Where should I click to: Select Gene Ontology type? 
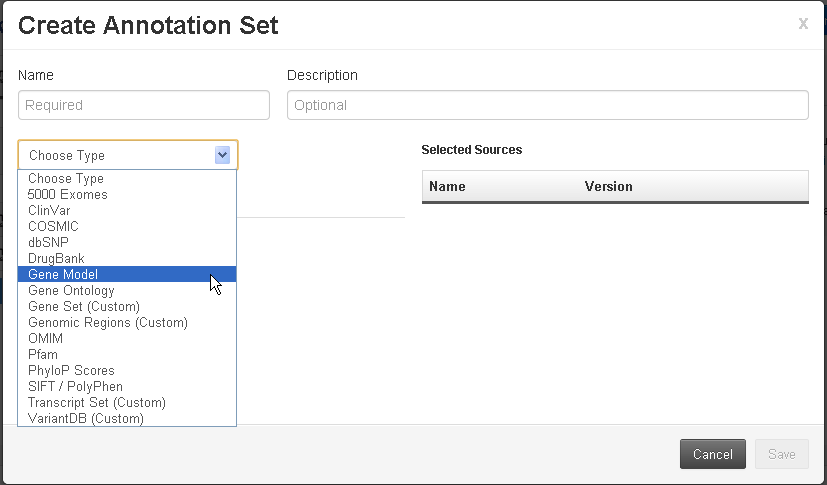[x=72, y=291]
